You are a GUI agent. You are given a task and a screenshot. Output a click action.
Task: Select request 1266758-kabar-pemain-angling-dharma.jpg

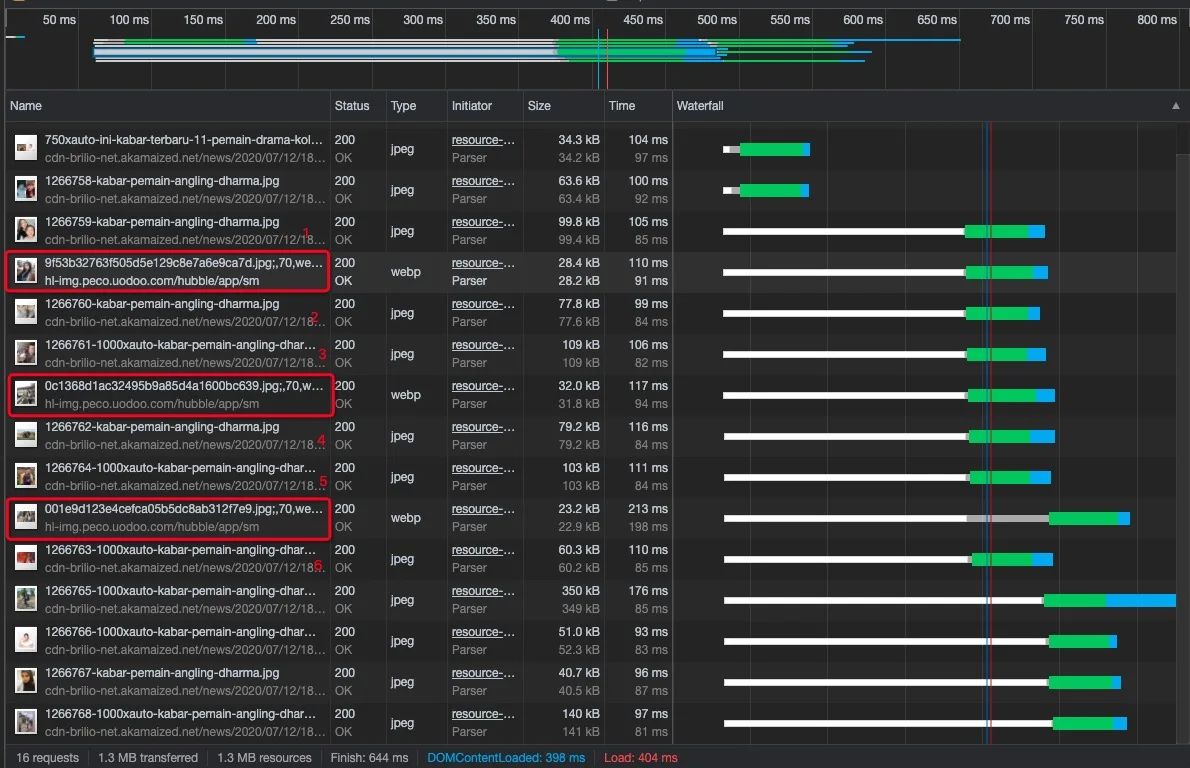pos(162,181)
